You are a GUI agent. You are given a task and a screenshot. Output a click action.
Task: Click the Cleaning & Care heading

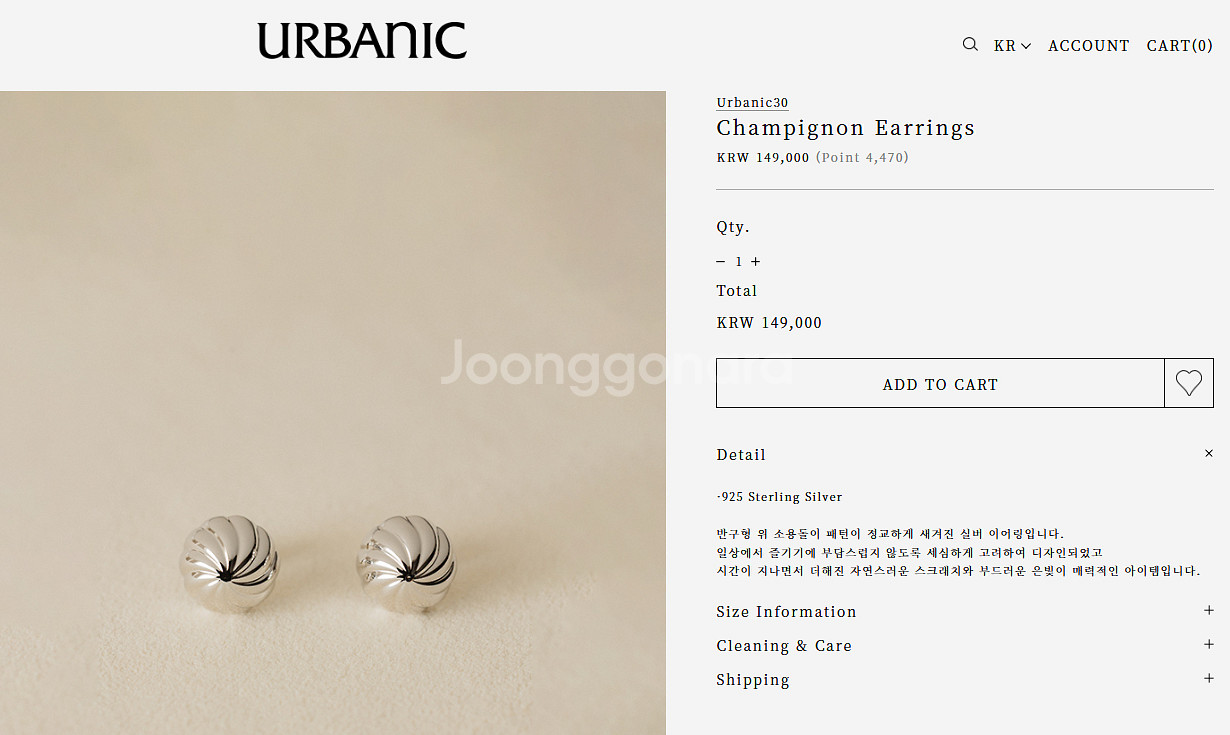[x=784, y=646]
